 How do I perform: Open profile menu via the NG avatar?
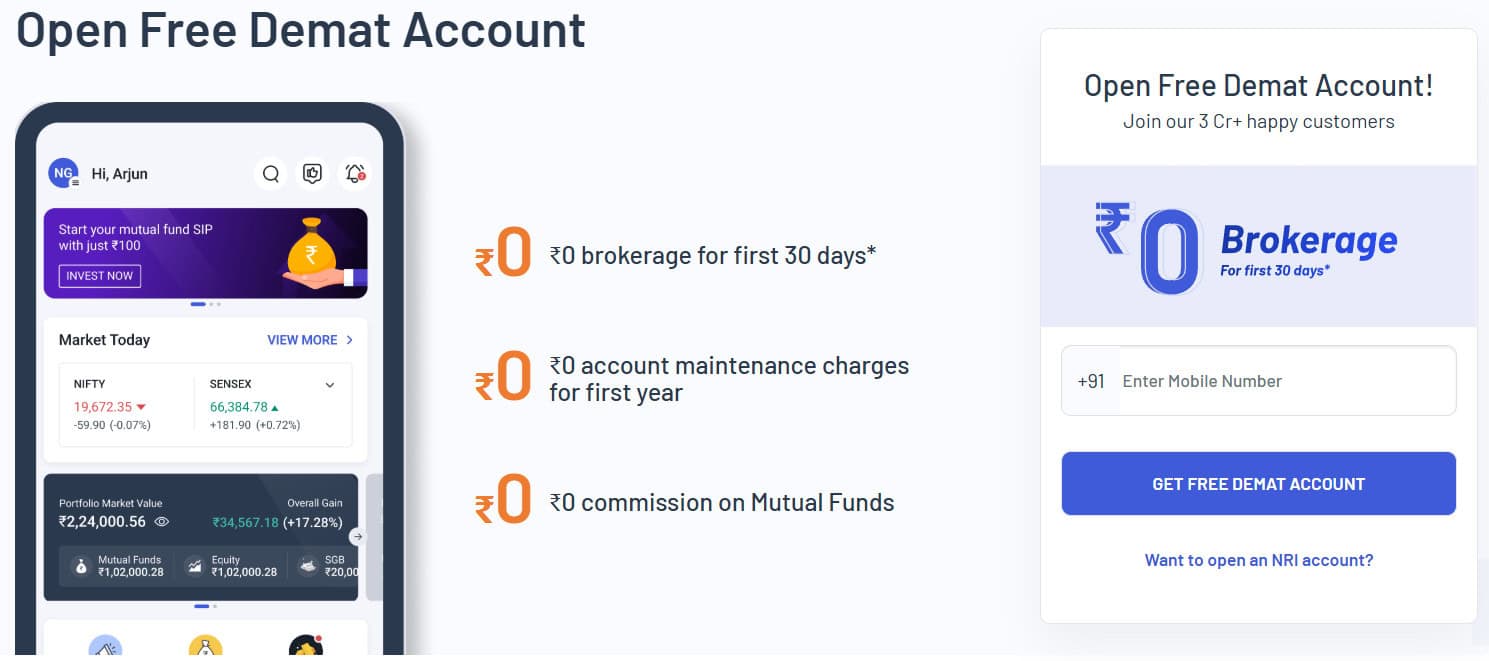pyautogui.click(x=63, y=173)
